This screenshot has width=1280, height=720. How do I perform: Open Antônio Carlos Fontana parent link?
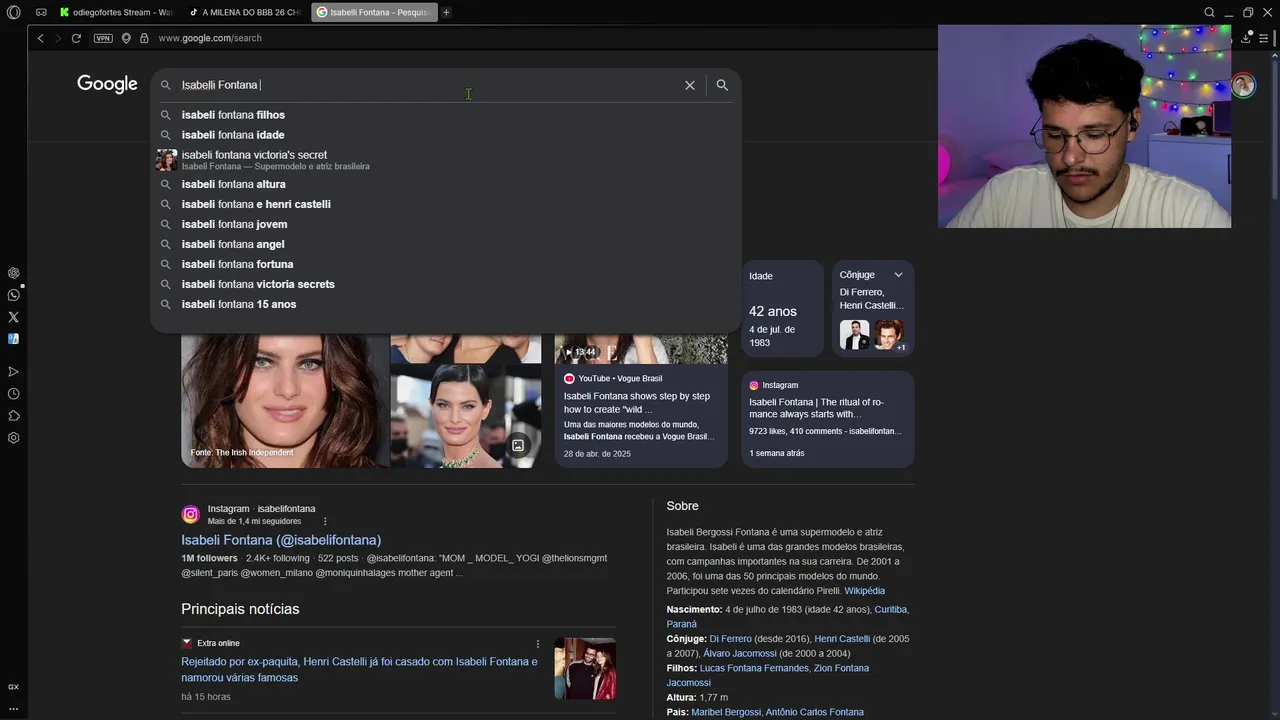pos(815,712)
